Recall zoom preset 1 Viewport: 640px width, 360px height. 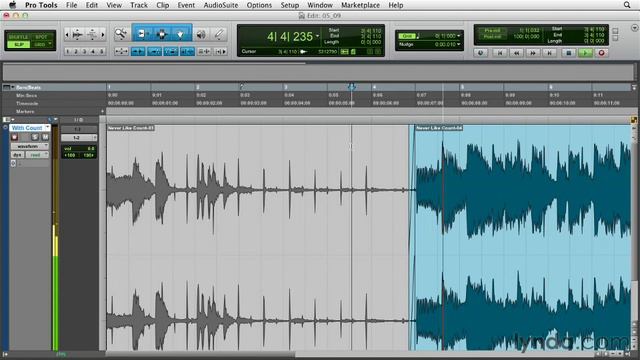pos(67,52)
